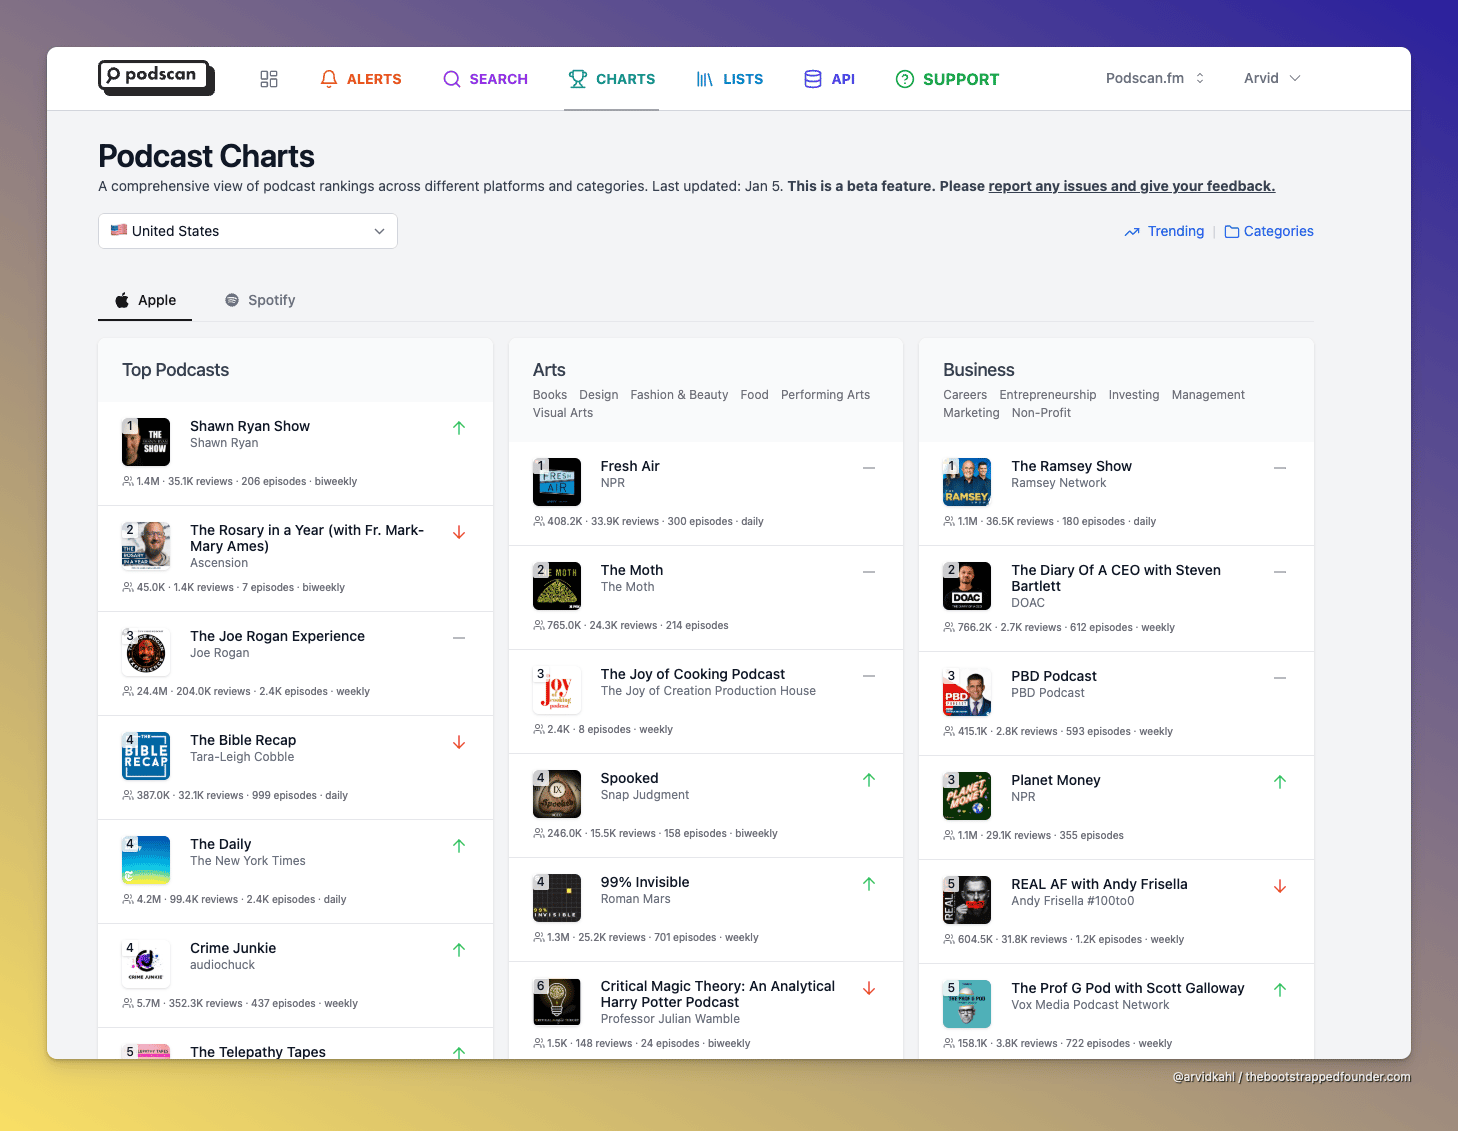Screen dimensions: 1458x1131
Task: Select the Performing Arts subcategory
Action: tap(826, 395)
